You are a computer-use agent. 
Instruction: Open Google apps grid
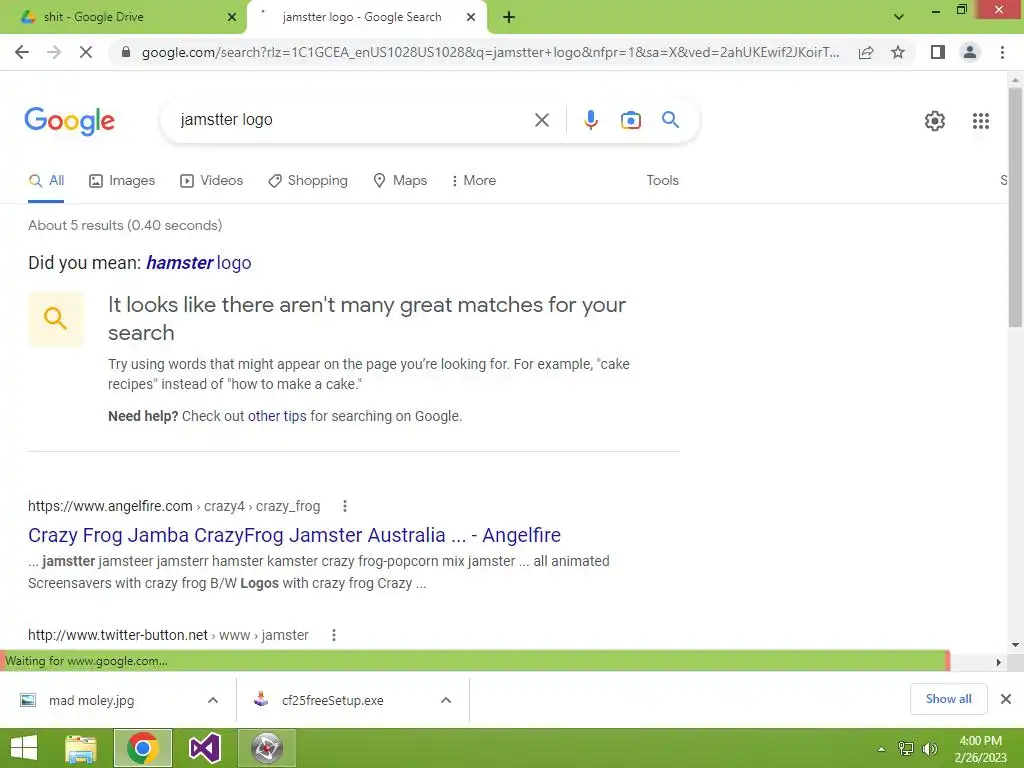coord(981,121)
